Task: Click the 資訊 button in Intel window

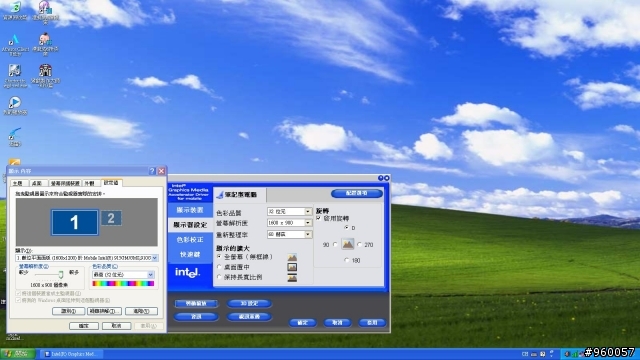Action: [196, 317]
